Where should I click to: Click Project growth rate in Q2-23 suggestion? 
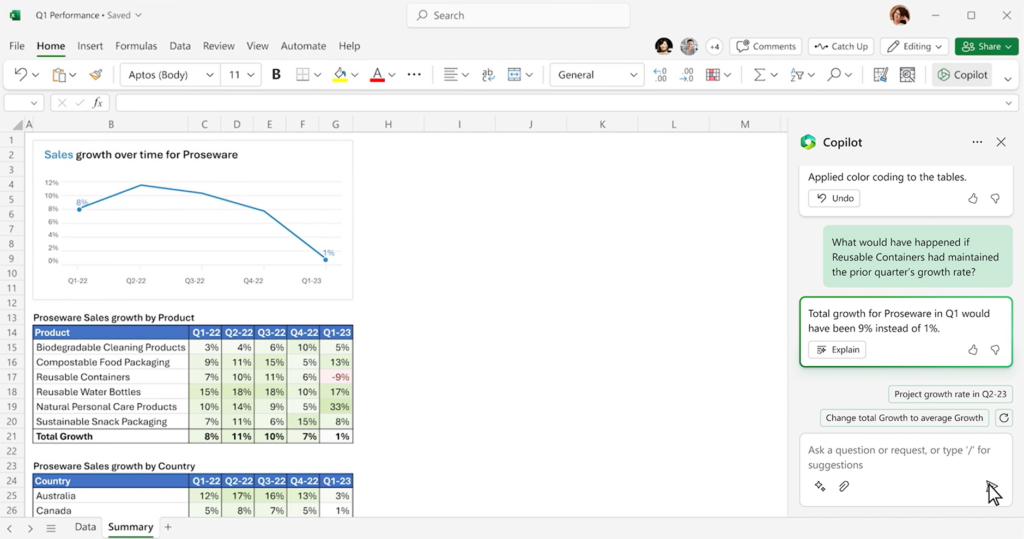point(950,395)
